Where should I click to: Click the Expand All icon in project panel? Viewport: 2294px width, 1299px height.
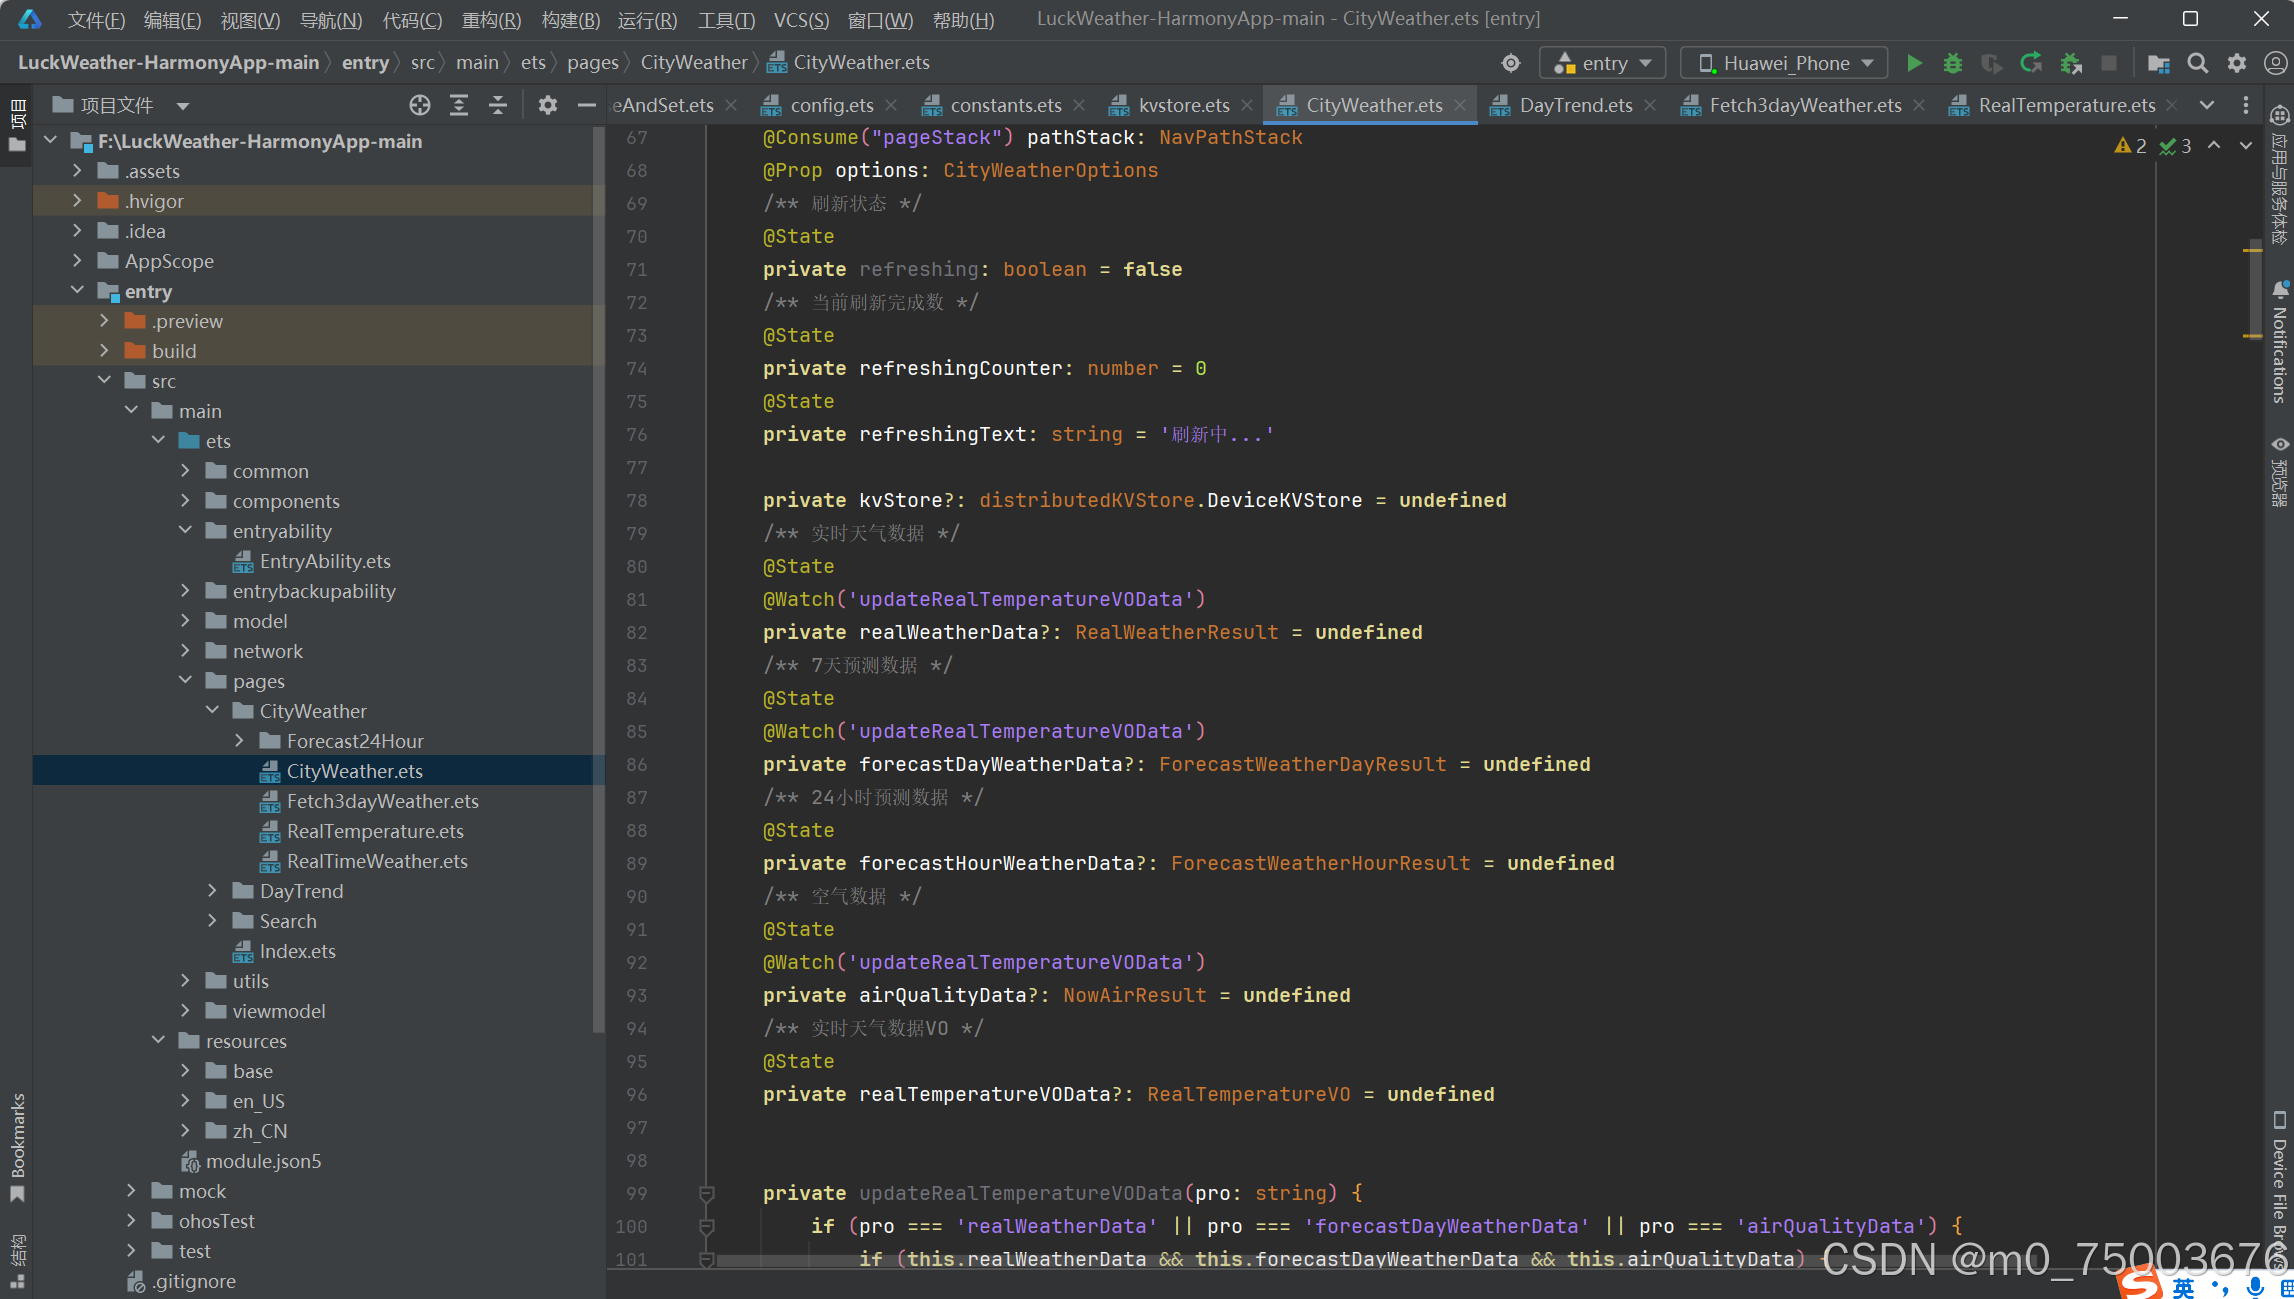pos(459,105)
